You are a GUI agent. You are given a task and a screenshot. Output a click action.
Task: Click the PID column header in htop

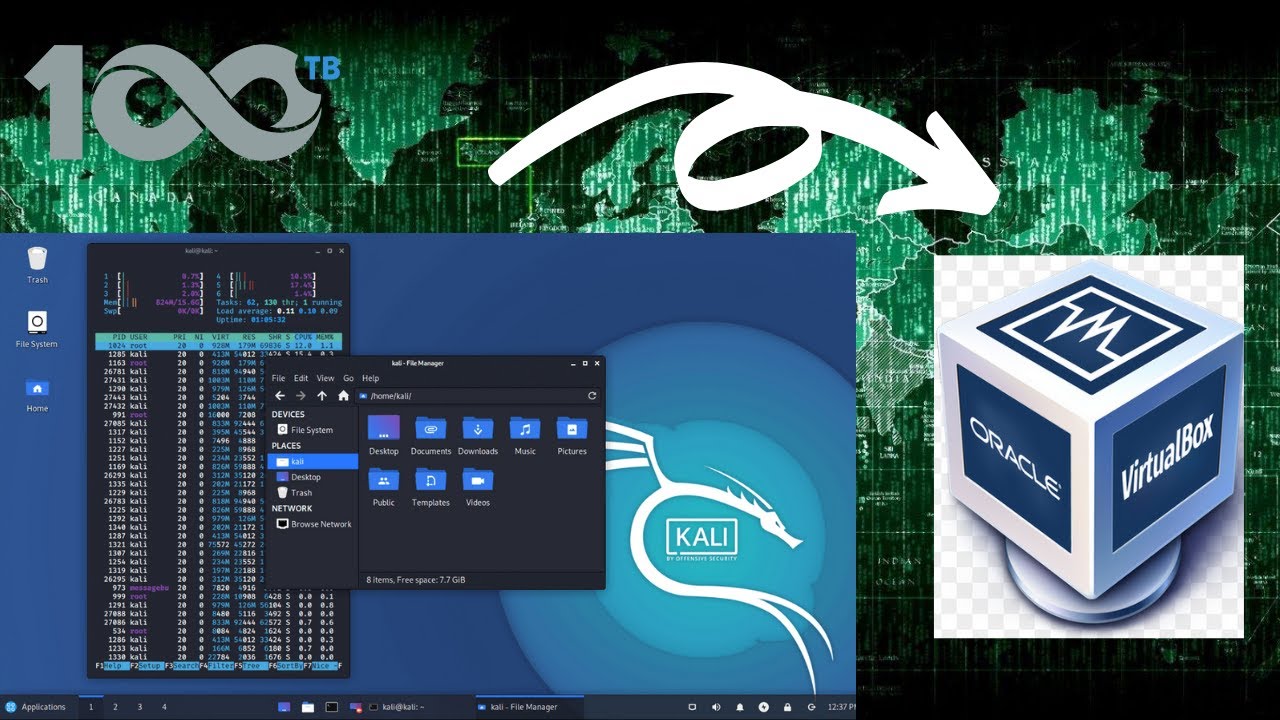(118, 336)
